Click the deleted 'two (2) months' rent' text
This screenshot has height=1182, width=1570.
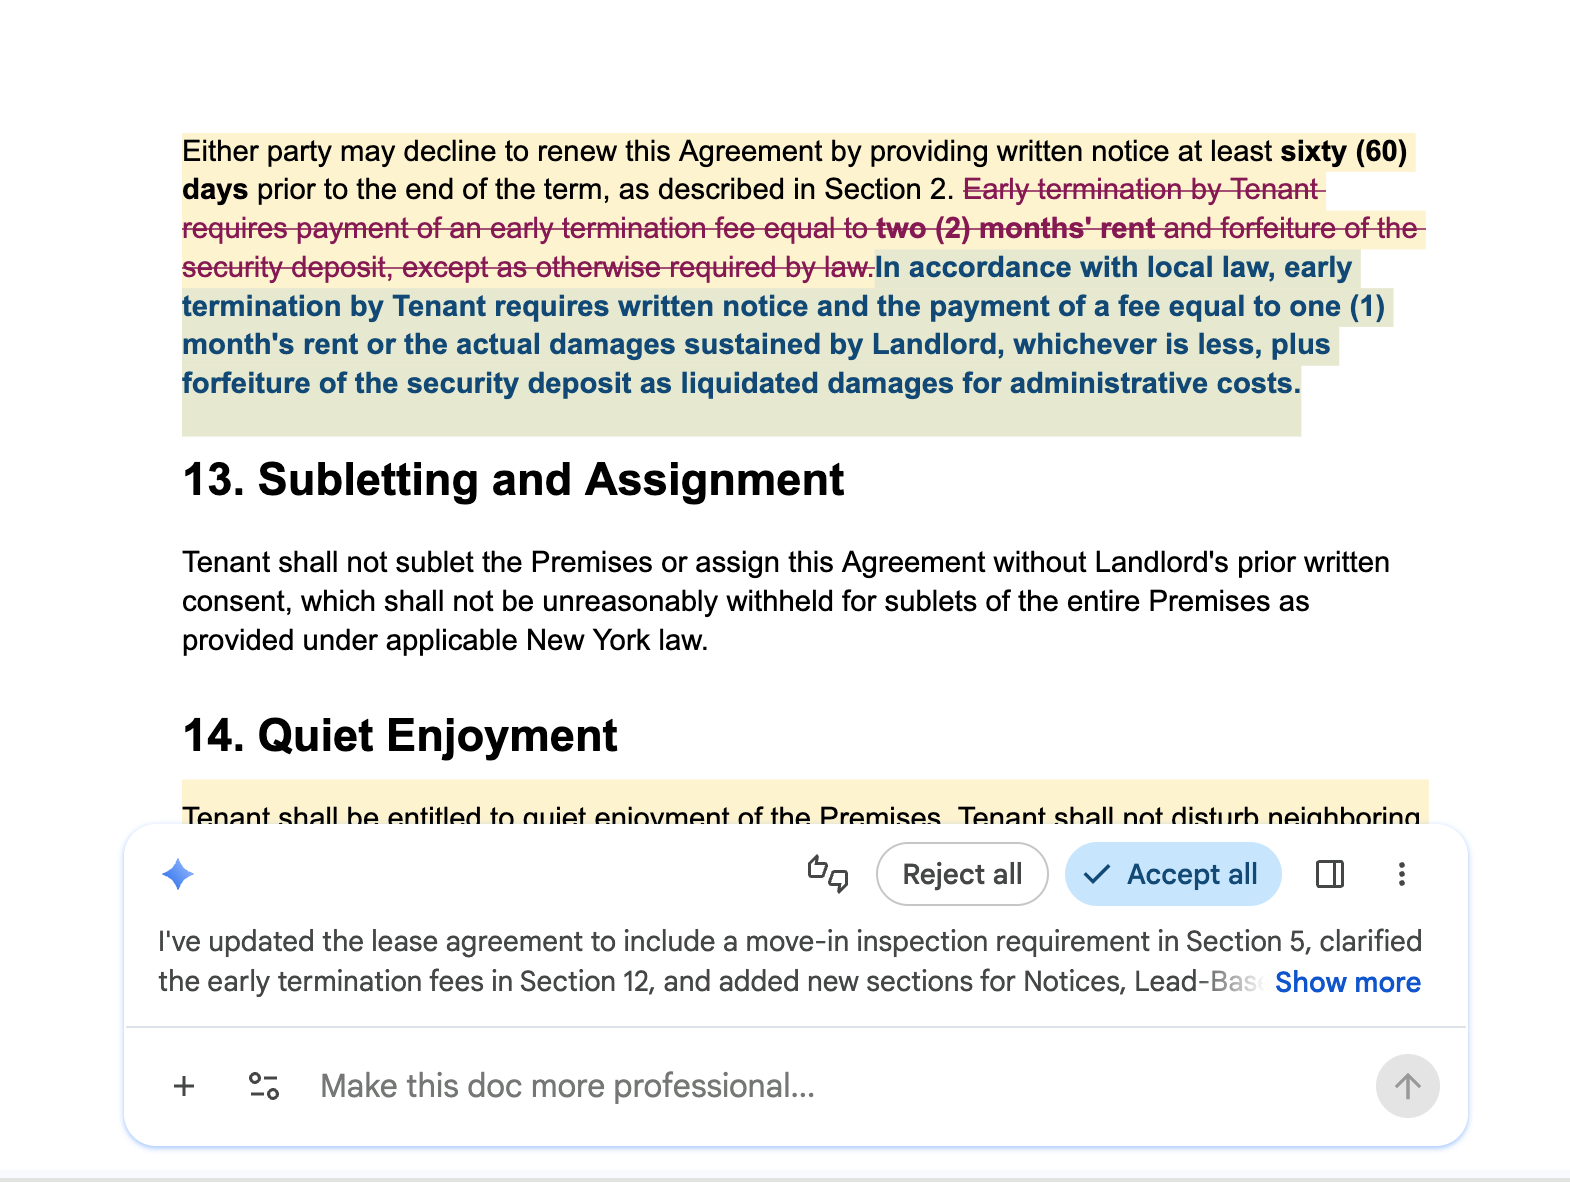tap(1016, 228)
